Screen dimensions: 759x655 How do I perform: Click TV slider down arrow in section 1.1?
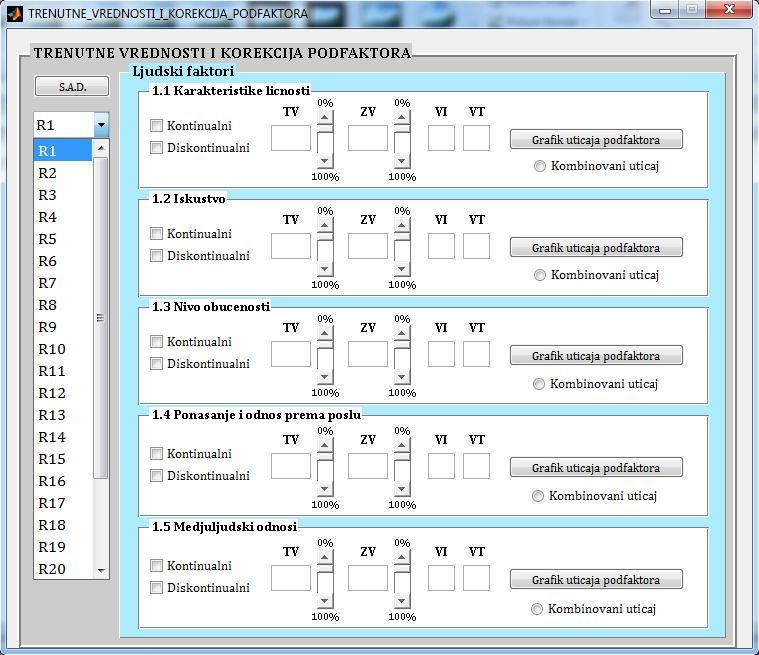tap(325, 160)
